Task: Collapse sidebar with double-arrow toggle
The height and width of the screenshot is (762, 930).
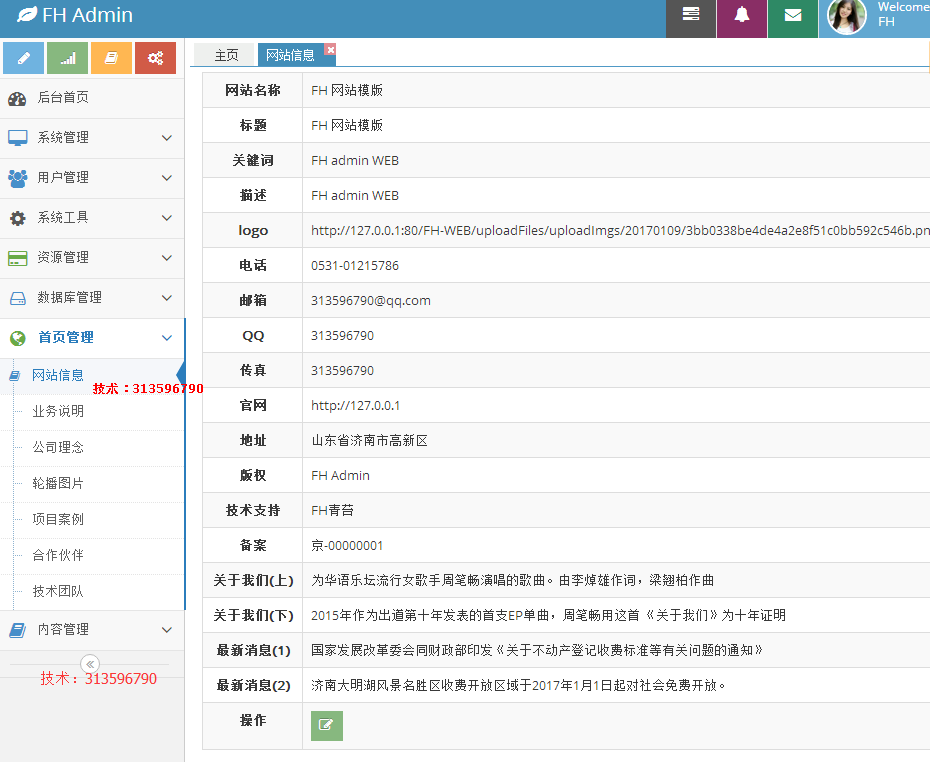Action: click(90, 664)
